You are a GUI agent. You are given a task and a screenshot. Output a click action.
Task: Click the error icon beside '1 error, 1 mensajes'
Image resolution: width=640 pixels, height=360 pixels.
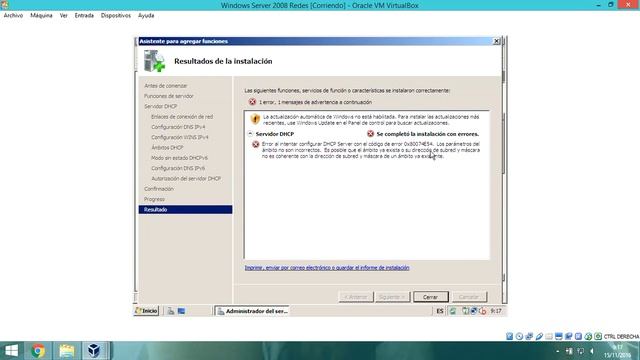pos(252,102)
